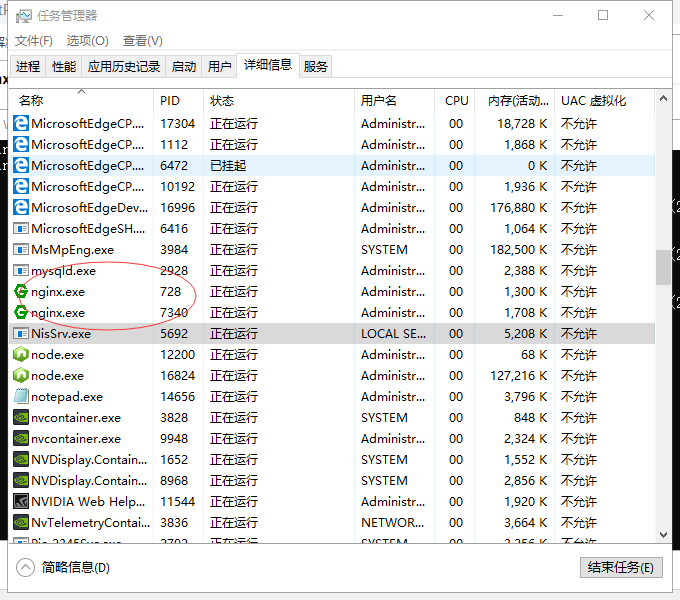Click the node.exe icon for PID 16824
This screenshot has width=680, height=600.
click(21, 375)
